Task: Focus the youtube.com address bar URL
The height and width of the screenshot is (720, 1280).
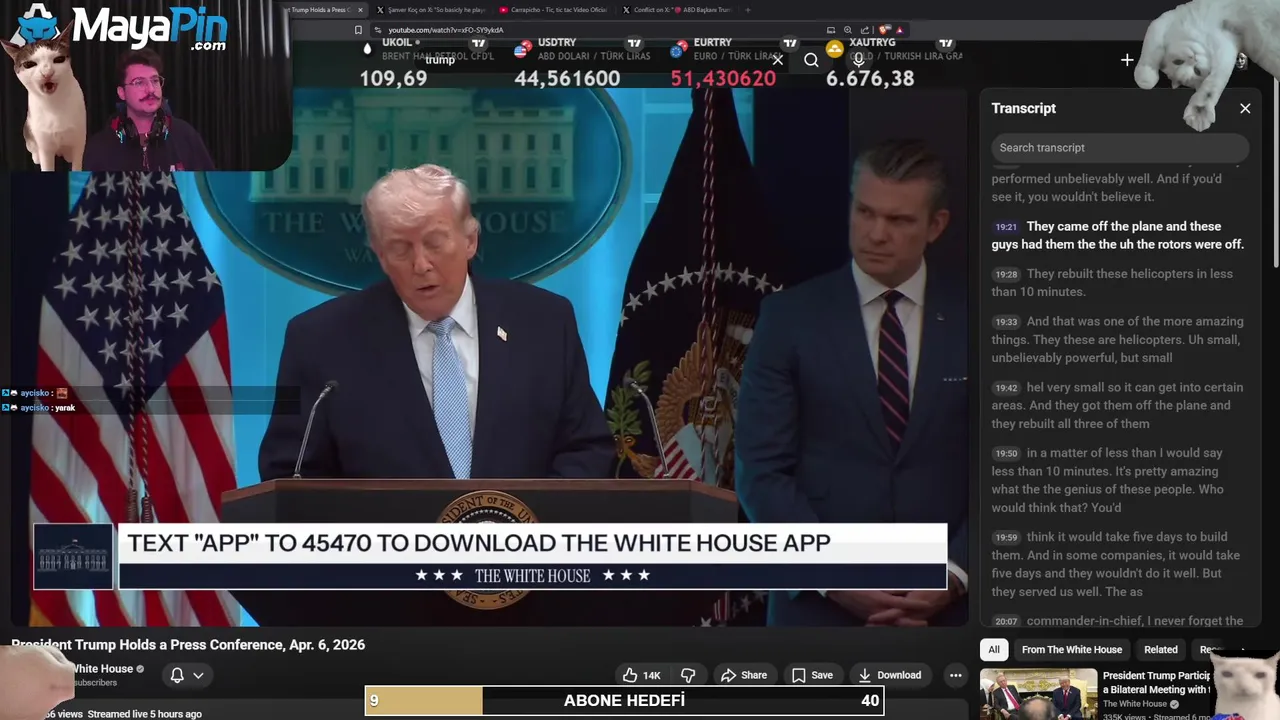Action: click(446, 30)
